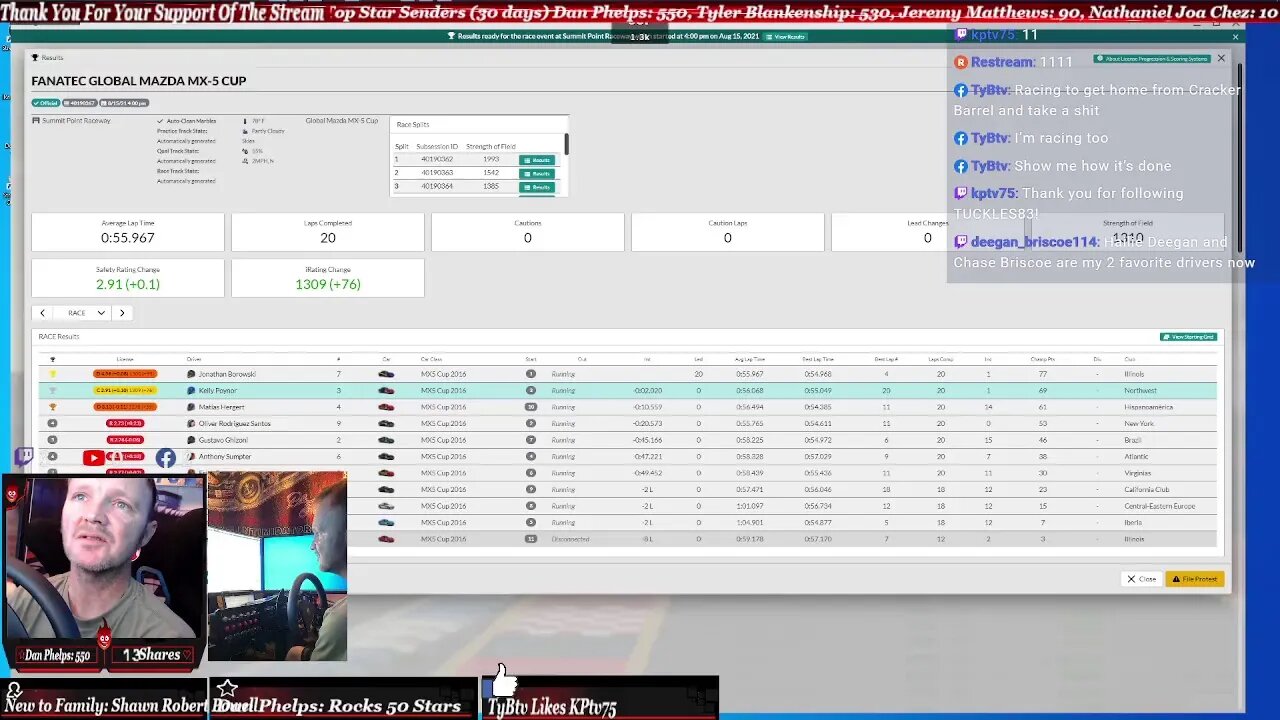Click the License column header
1280x720 pixels.
pyautogui.click(x=125, y=359)
